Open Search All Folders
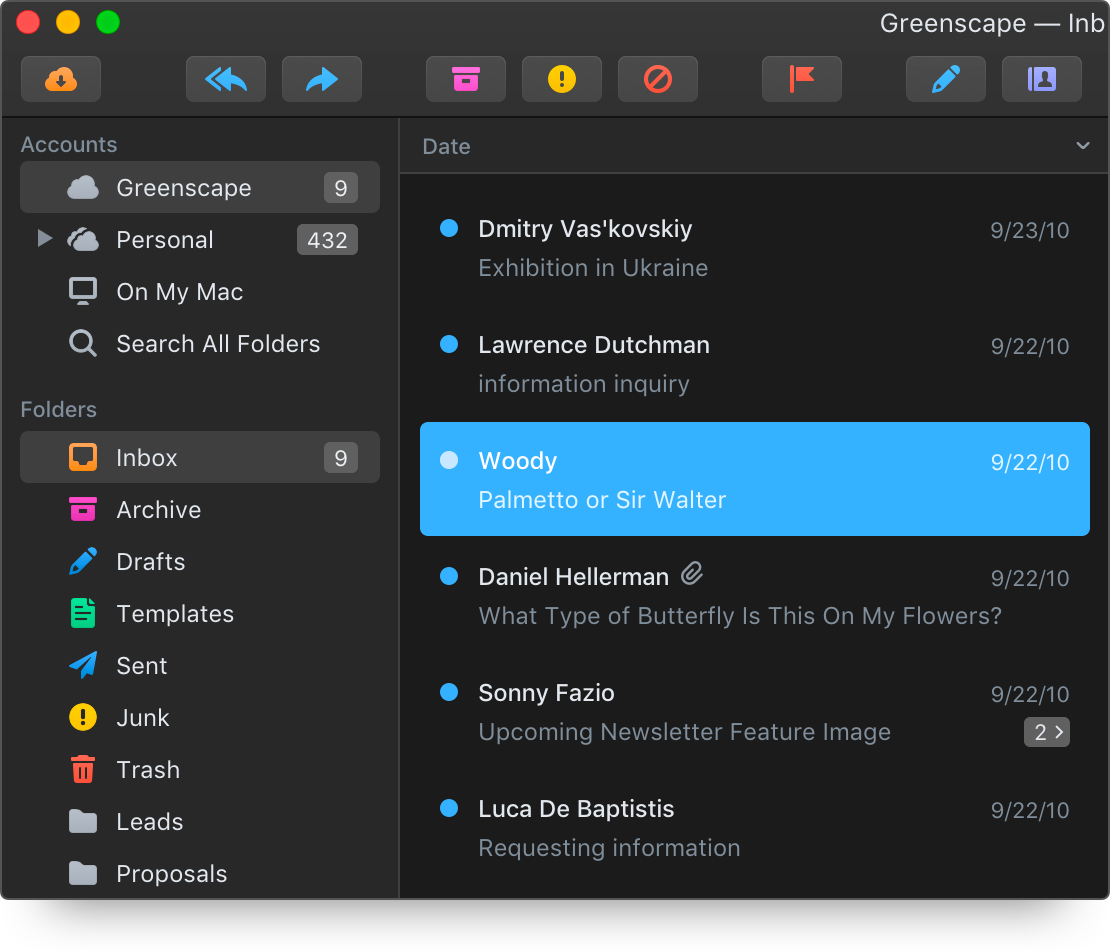The image size is (1110, 952). (219, 343)
